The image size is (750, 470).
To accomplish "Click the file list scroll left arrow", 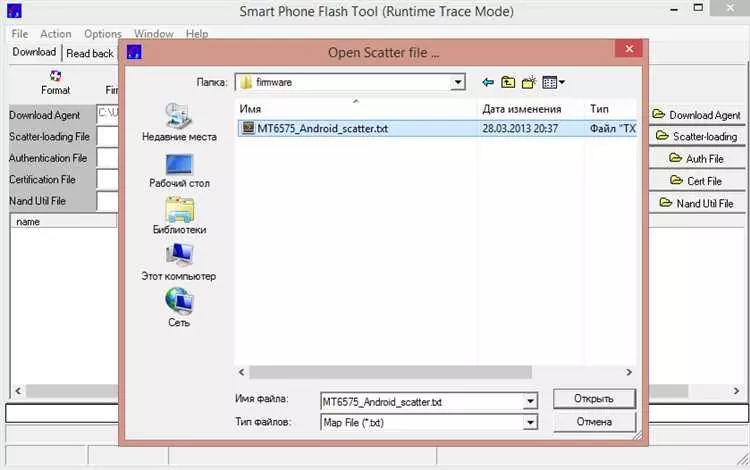I will pos(242,372).
